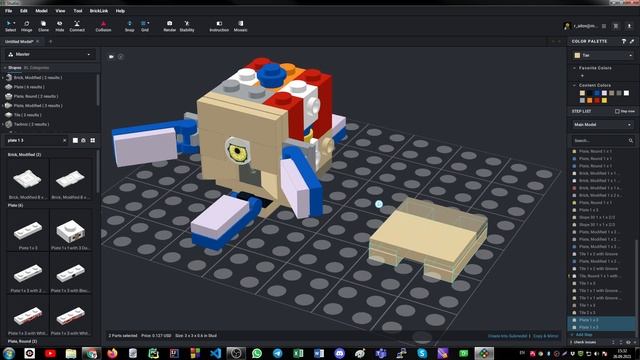
Task: Open the View menu
Action: 60,11
